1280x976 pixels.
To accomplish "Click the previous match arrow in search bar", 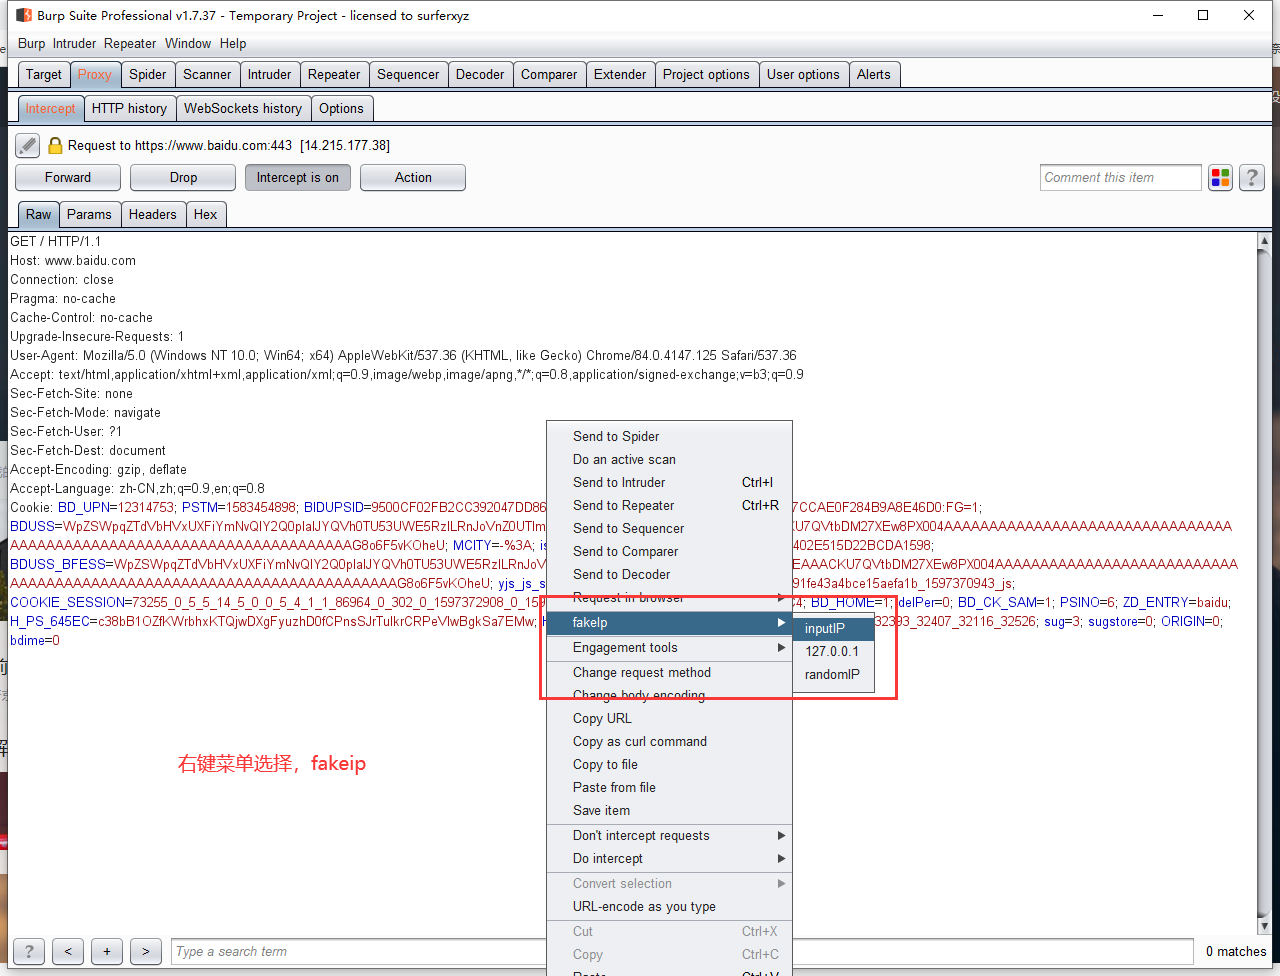I will pos(67,951).
